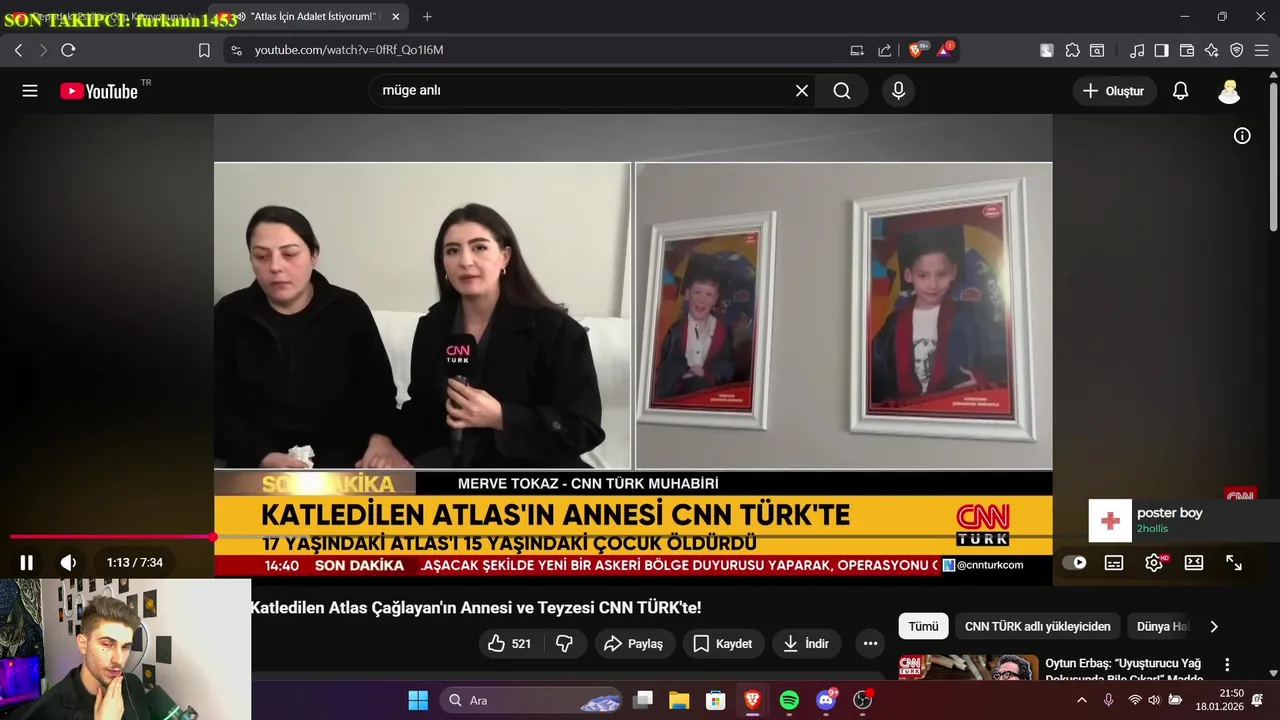Click the YouTube search magnifier button
Screen dimensions: 1280x720
click(842, 91)
